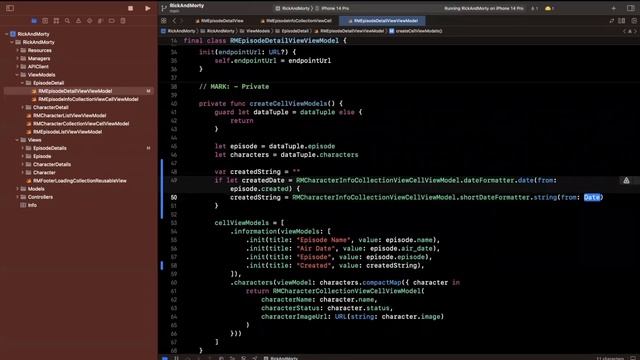Collapse the RickAndMorty project root
This screenshot has width=640, height=360.
click(7, 34)
